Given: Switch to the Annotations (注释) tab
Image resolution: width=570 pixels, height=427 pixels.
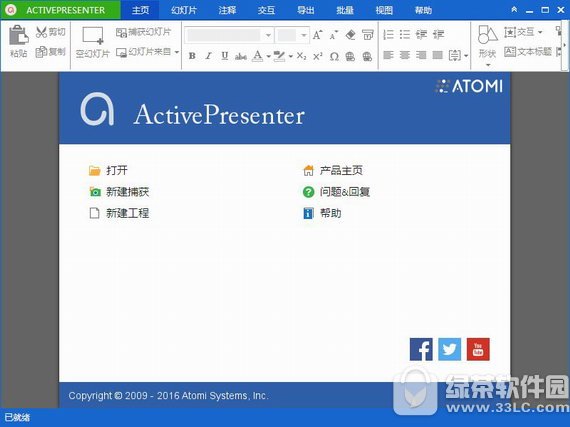Looking at the screenshot, I should [227, 10].
